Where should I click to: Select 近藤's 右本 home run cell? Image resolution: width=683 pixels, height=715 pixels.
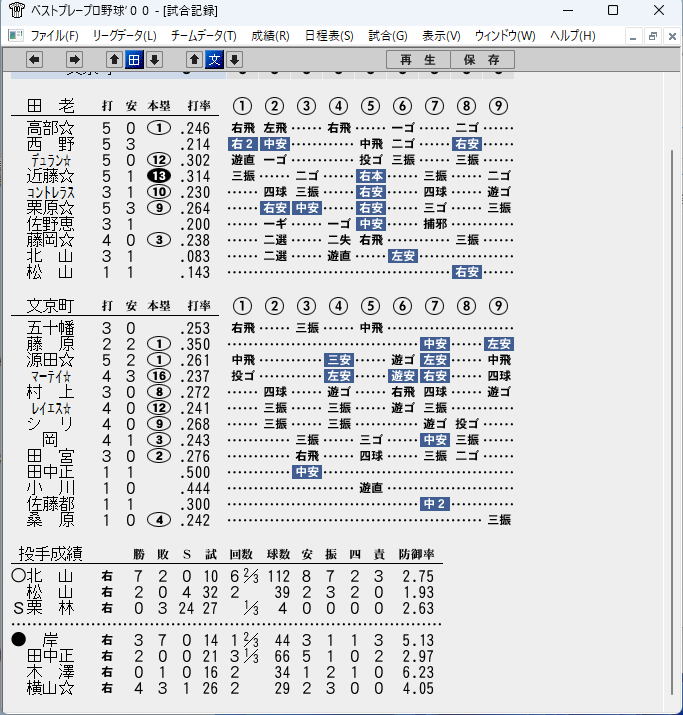(371, 176)
